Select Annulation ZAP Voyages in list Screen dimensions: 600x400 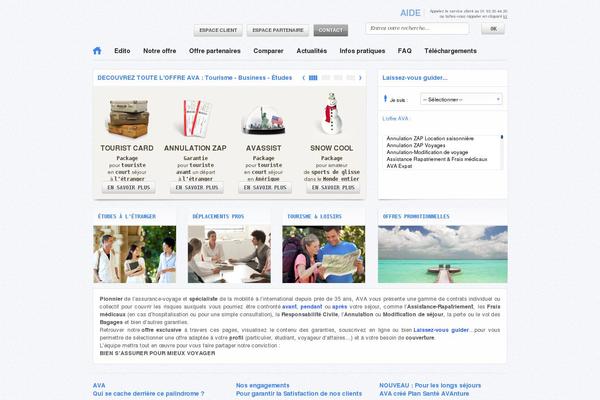tap(416, 145)
